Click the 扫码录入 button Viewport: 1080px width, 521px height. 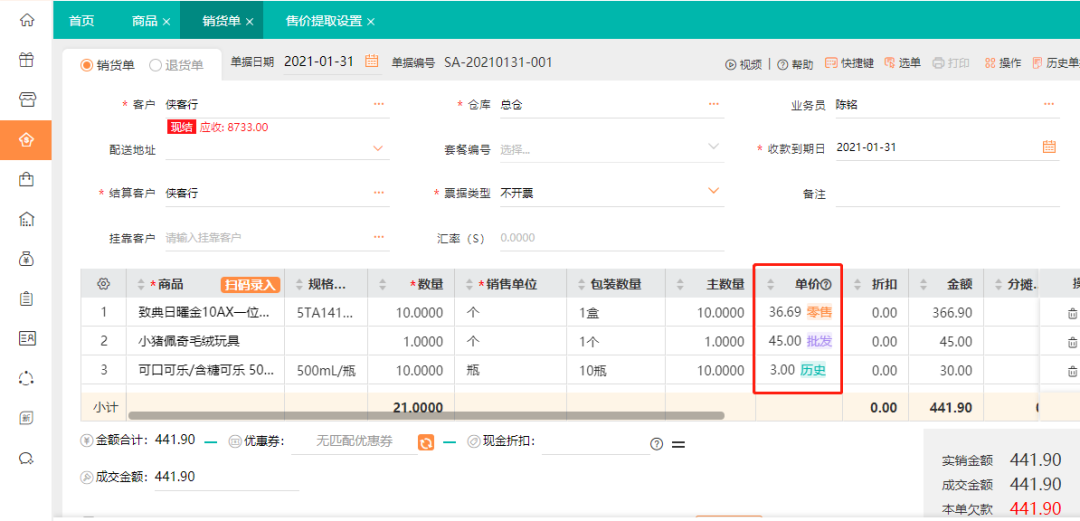pyautogui.click(x=250, y=285)
